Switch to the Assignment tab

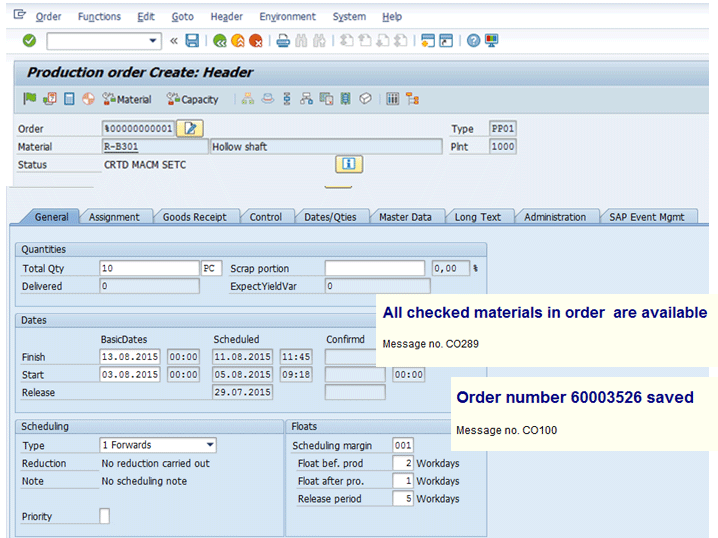click(114, 217)
